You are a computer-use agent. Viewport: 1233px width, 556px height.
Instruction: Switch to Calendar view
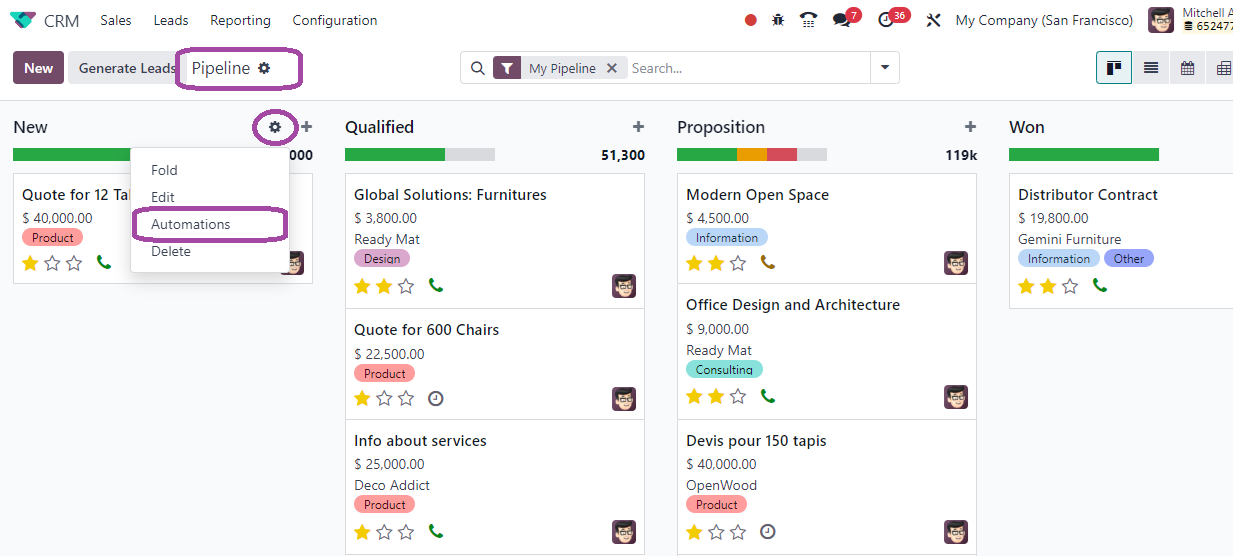[1187, 68]
